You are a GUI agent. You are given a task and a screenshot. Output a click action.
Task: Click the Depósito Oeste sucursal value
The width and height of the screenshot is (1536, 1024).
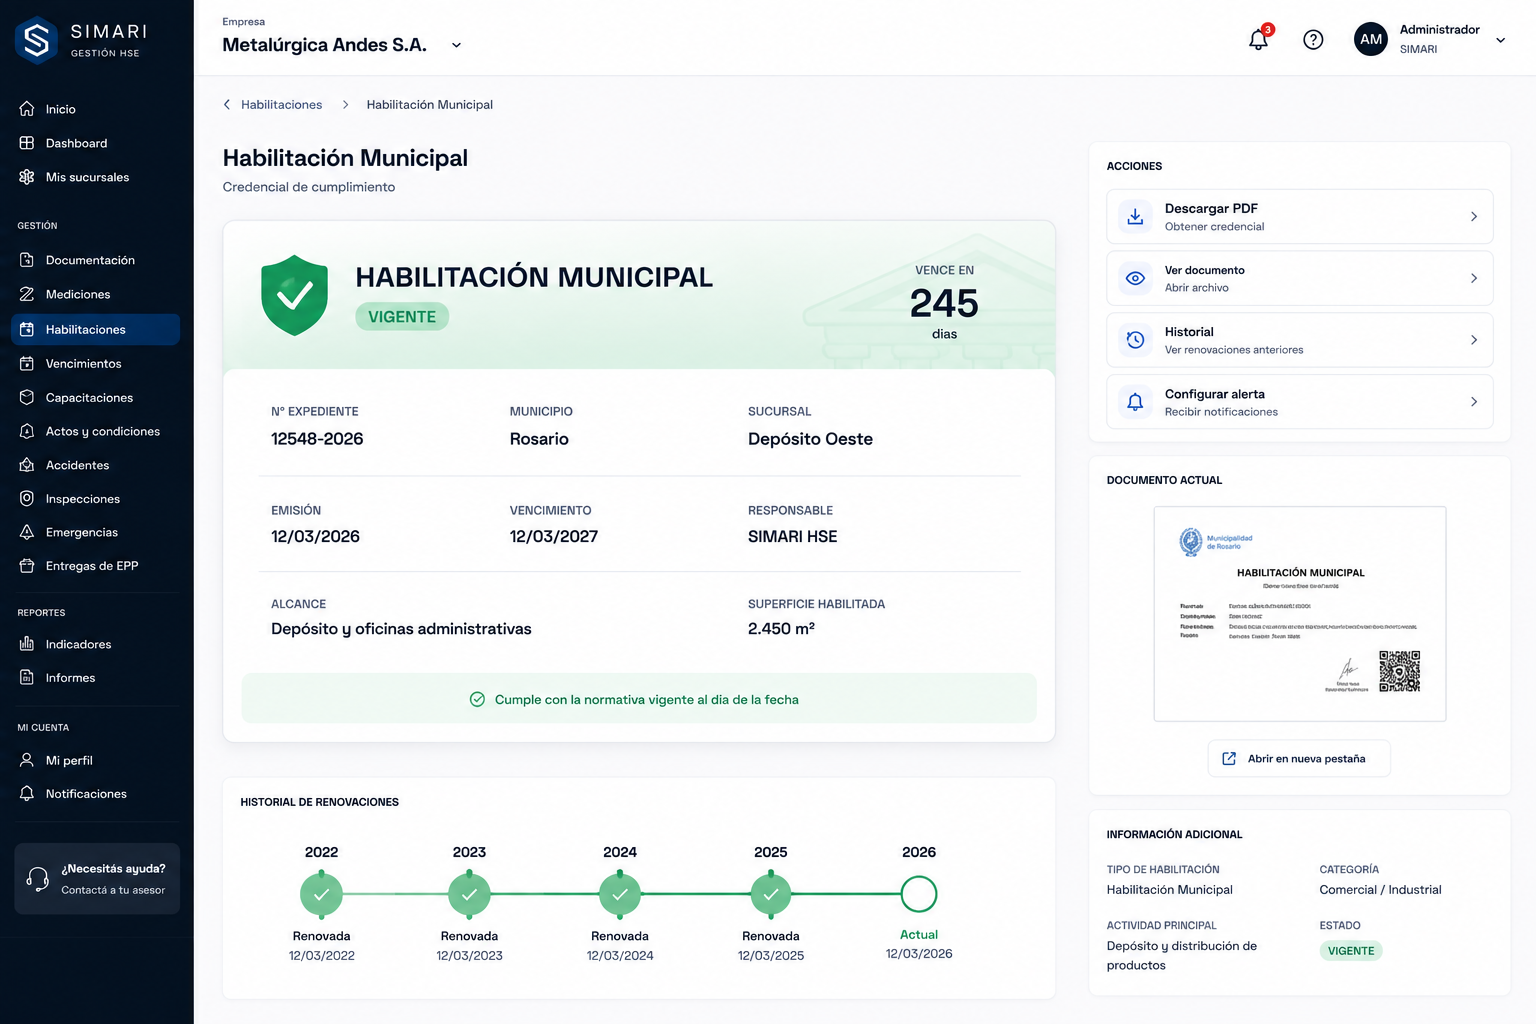pos(810,439)
